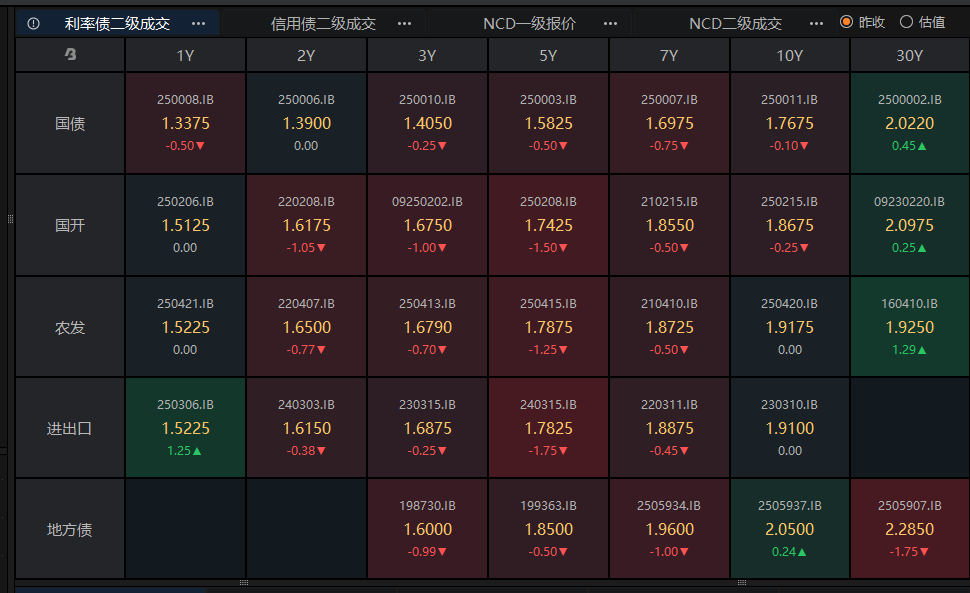The height and width of the screenshot is (593, 970).
Task: Click the info icon beside 利率债二级成交
Action: [x=34, y=23]
